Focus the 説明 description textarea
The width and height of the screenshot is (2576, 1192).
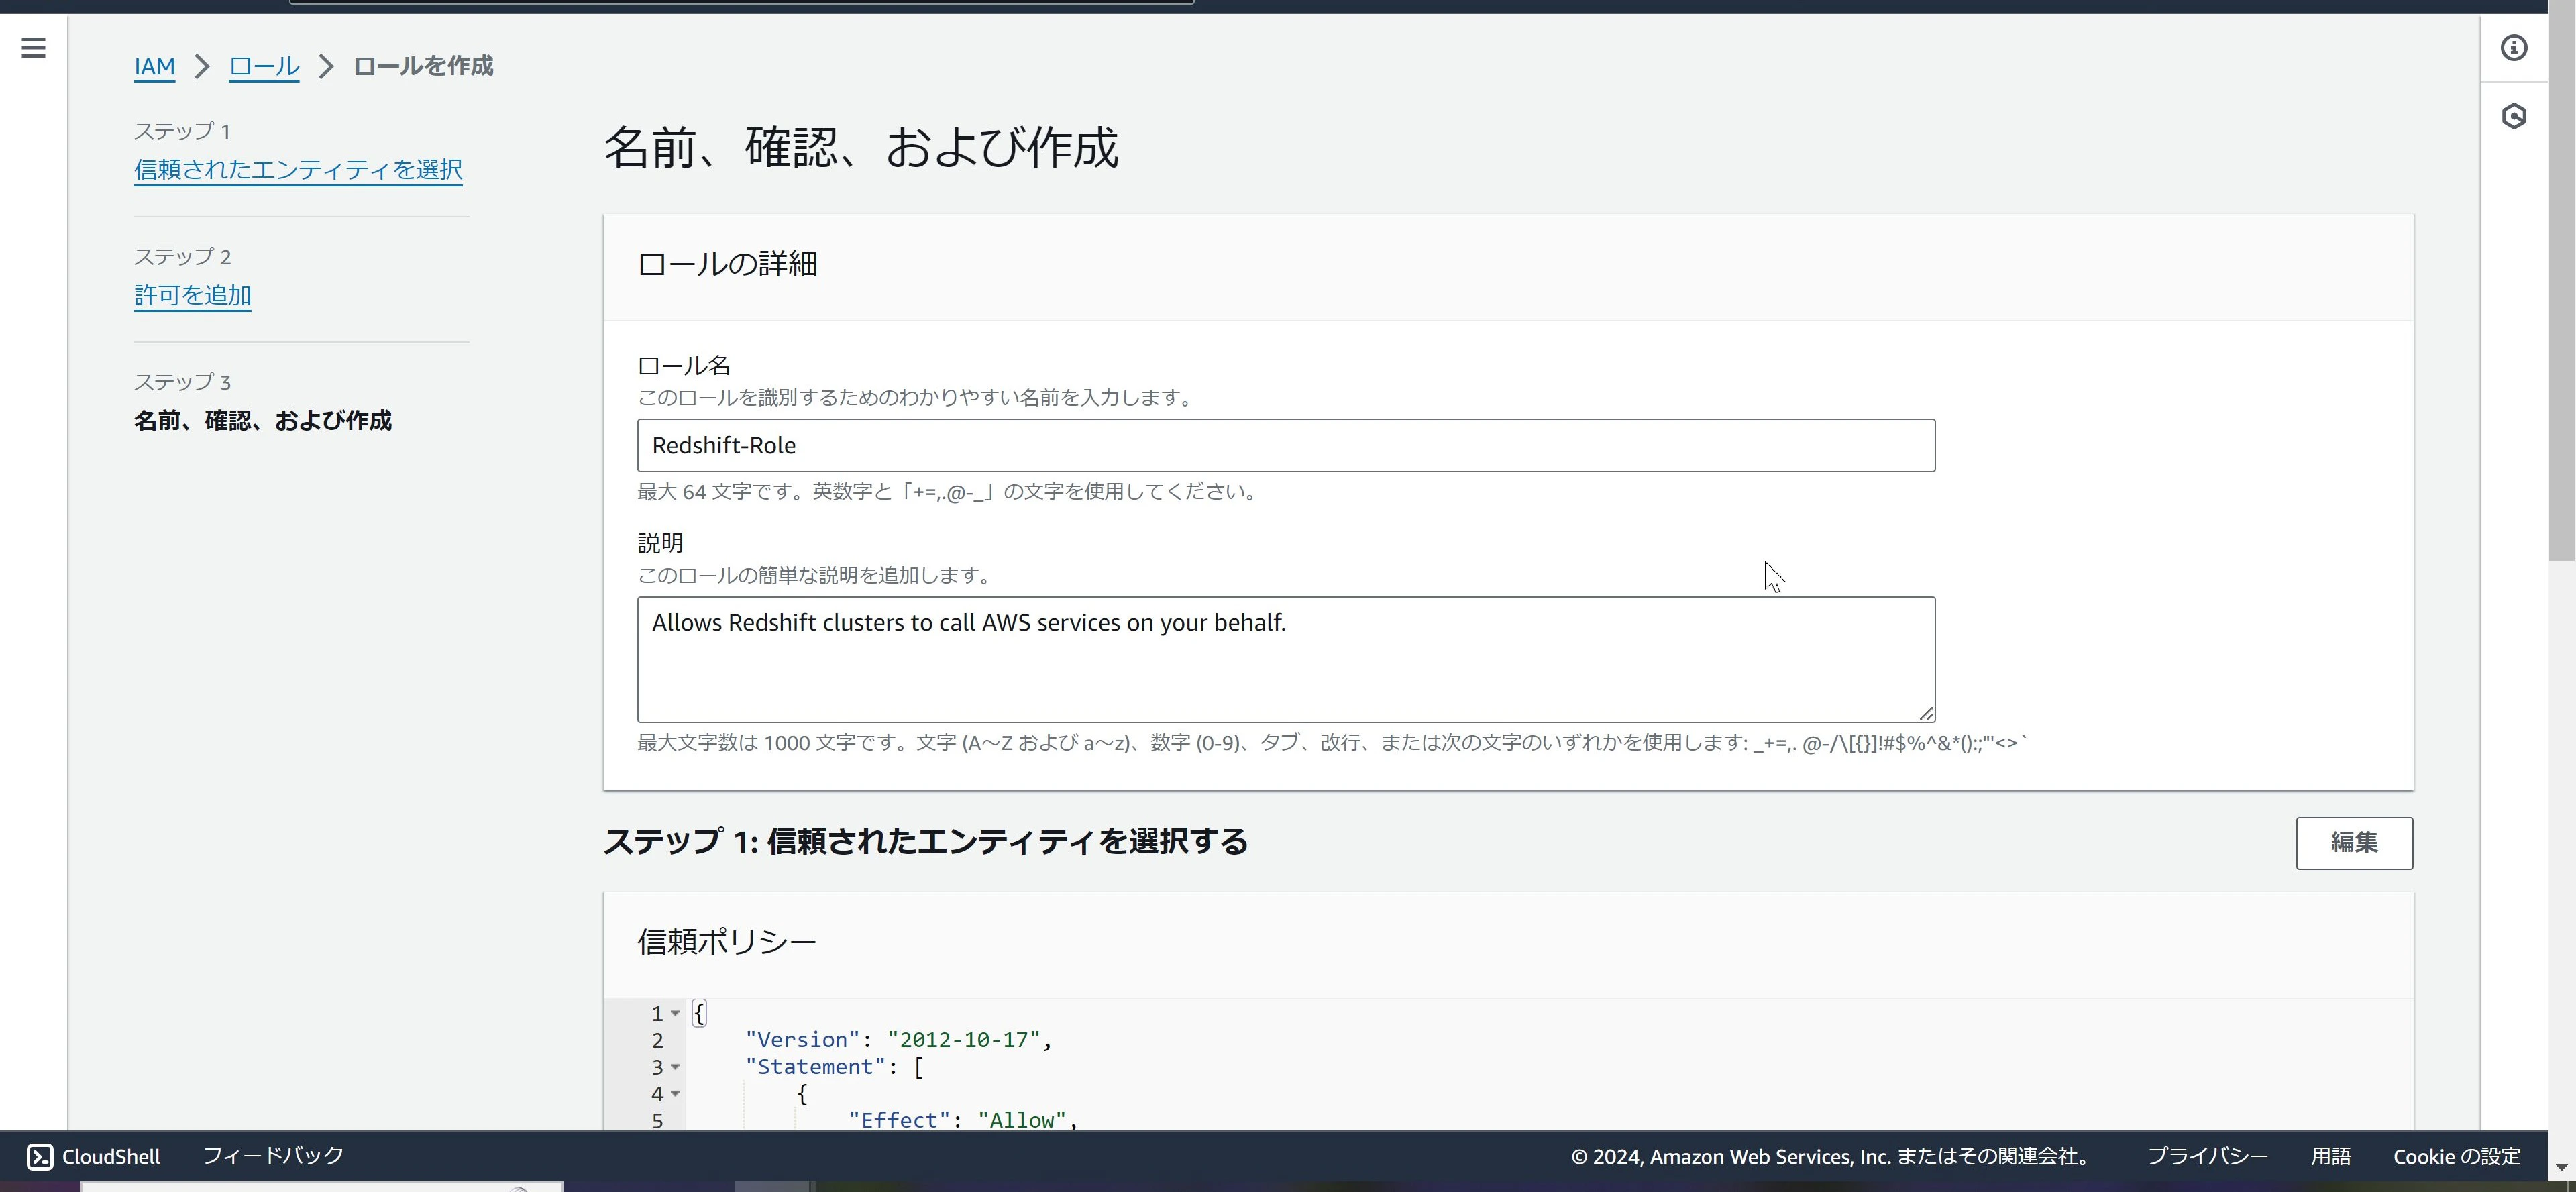point(1286,659)
